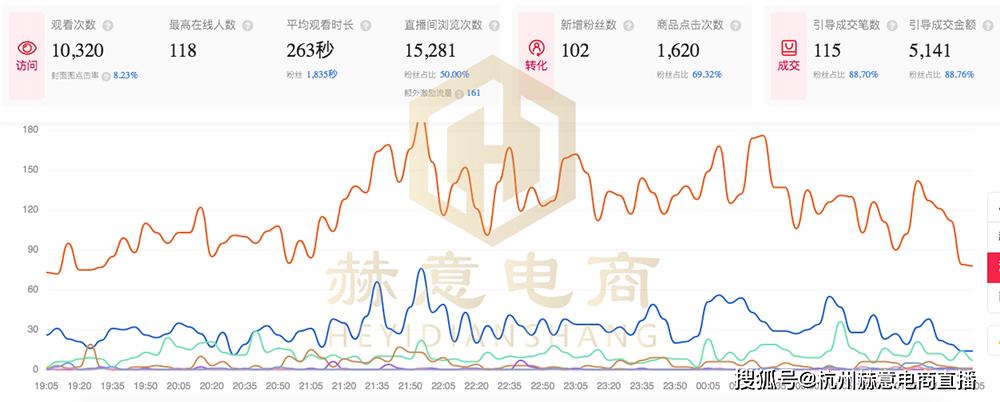Select the 观看次数 metric value 10,320

click(78, 50)
